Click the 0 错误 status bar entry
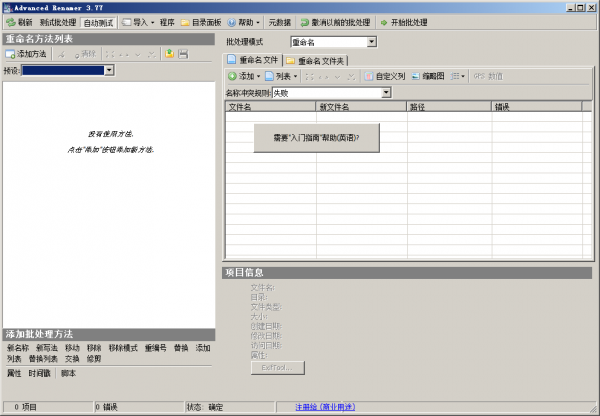The height and width of the screenshot is (416, 600). [139, 407]
